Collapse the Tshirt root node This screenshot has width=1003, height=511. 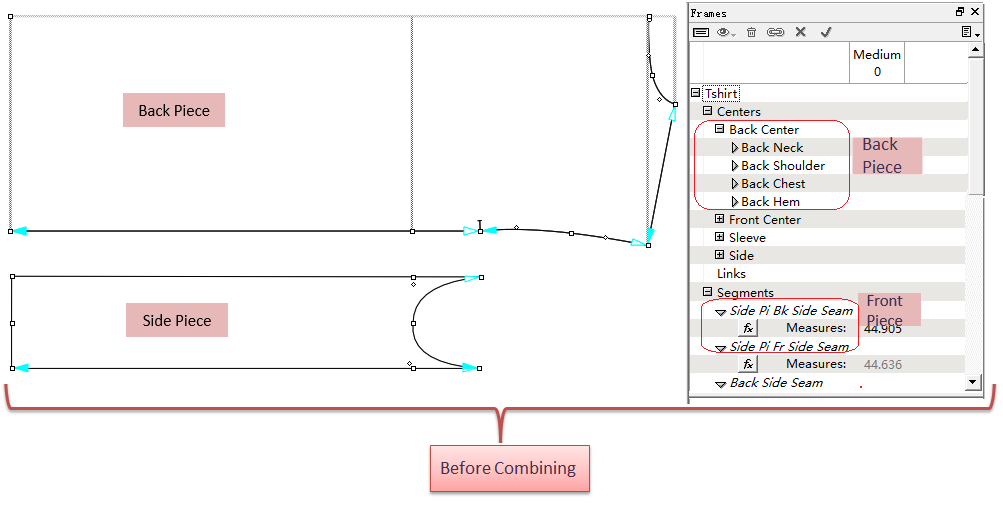point(696,93)
